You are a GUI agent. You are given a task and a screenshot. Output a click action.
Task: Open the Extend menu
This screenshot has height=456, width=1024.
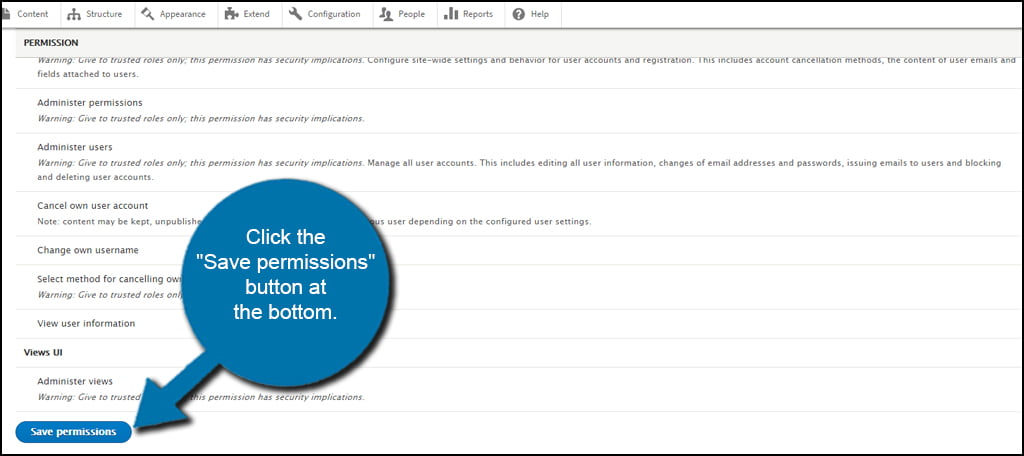click(x=257, y=14)
